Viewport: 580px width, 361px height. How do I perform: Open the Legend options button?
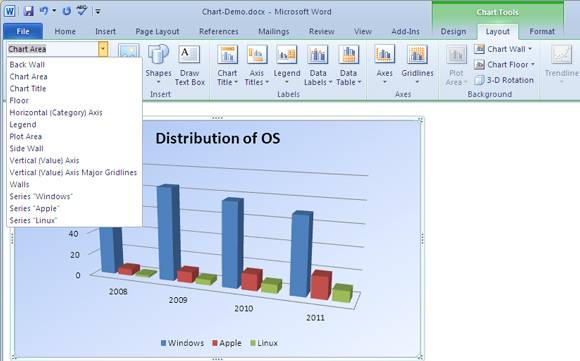(287, 65)
